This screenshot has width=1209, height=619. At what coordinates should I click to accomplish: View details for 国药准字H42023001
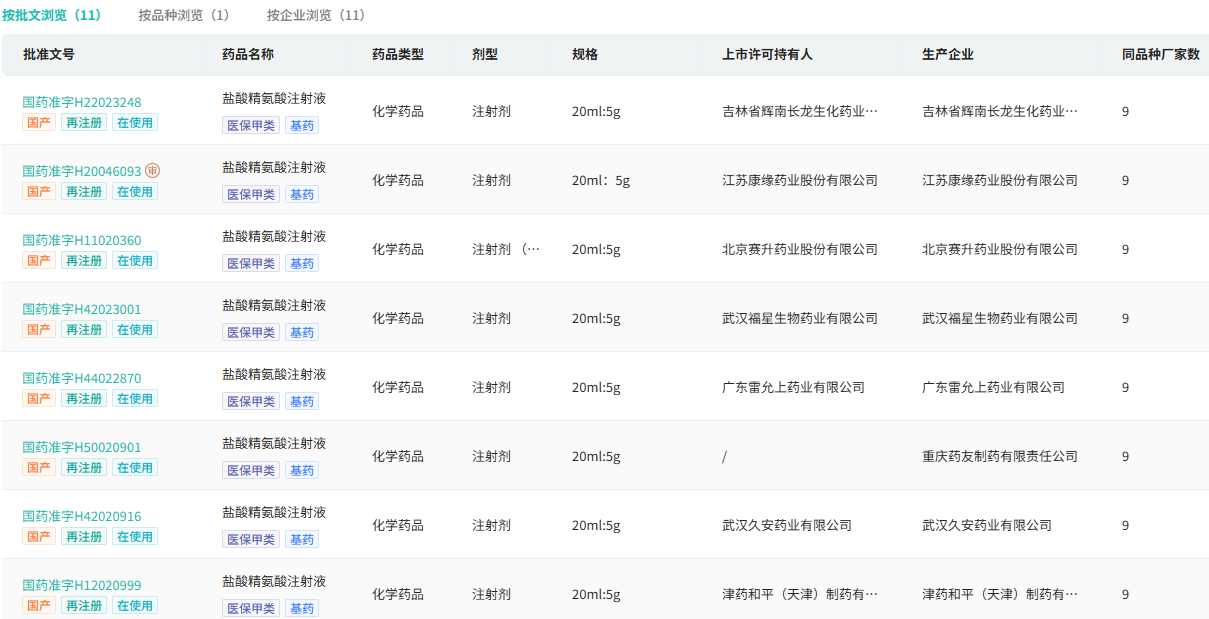[x=82, y=309]
